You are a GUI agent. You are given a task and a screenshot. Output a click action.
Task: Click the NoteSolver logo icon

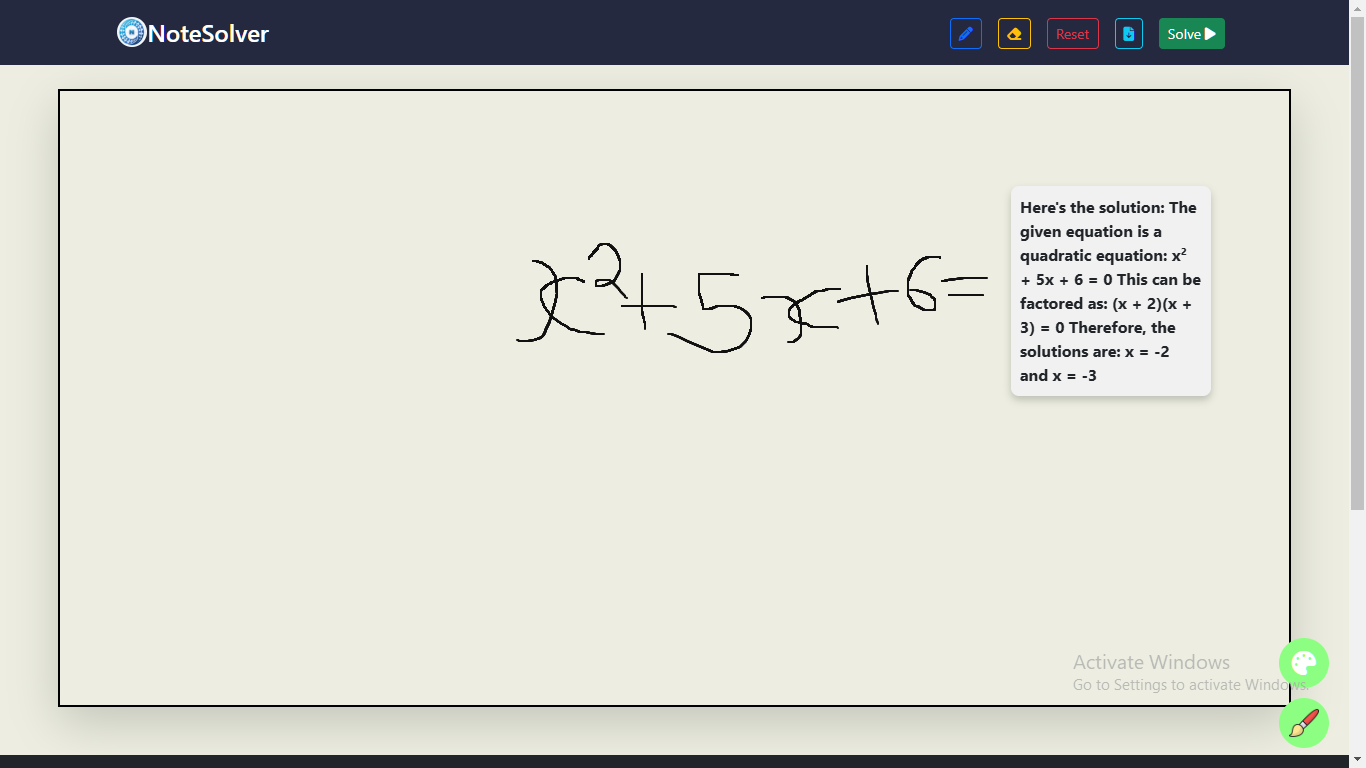[x=129, y=32]
